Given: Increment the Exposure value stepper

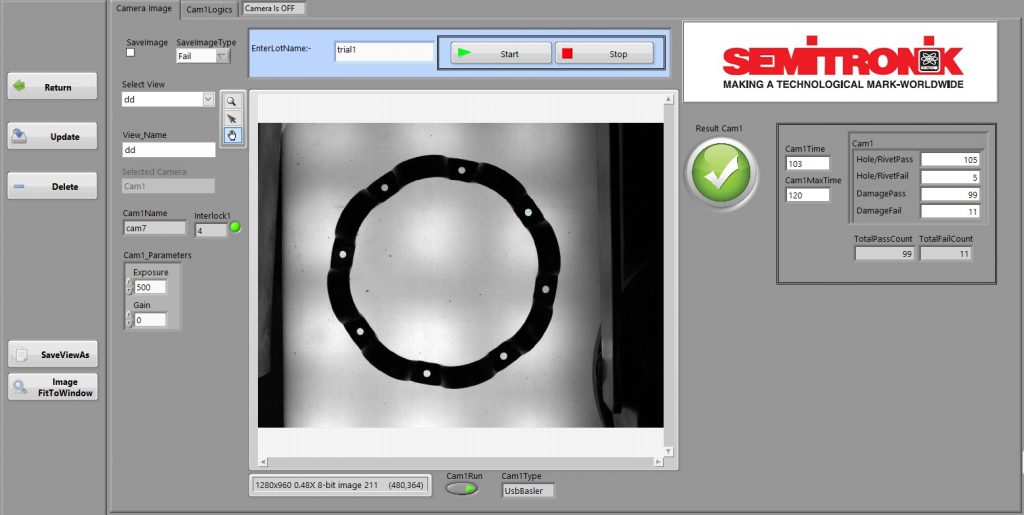Looking at the screenshot, I should [x=129, y=283].
